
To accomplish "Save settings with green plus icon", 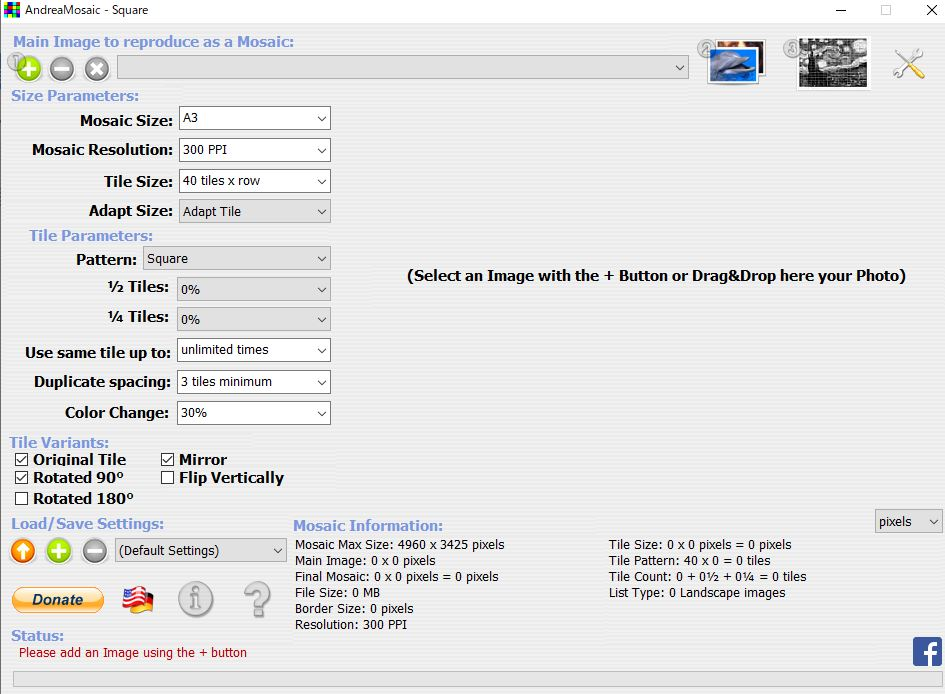I will [x=59, y=551].
